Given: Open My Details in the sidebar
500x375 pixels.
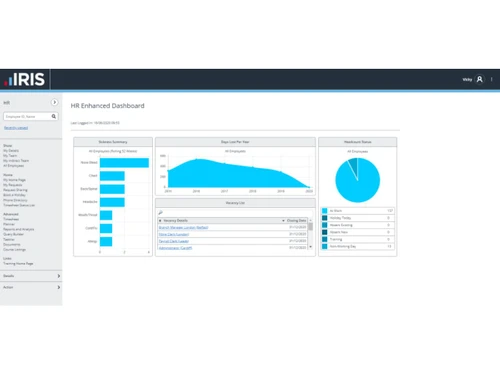Looking at the screenshot, I should (x=11, y=151).
